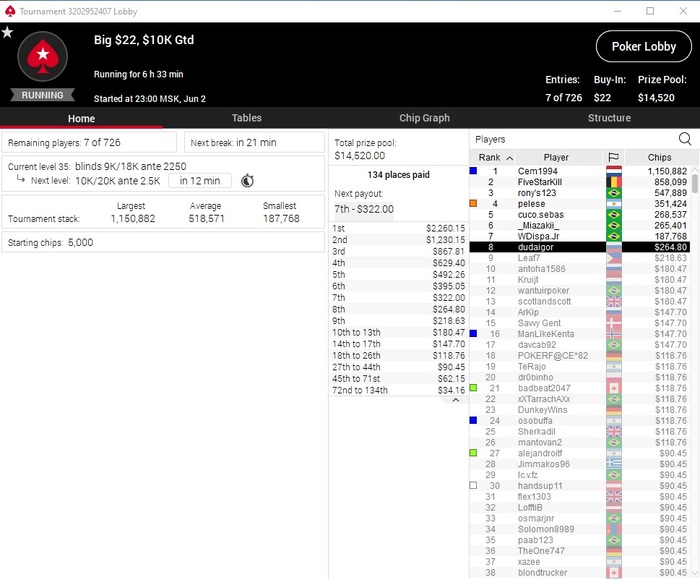
Task: Click the flag column header icon
Action: [x=613, y=157]
